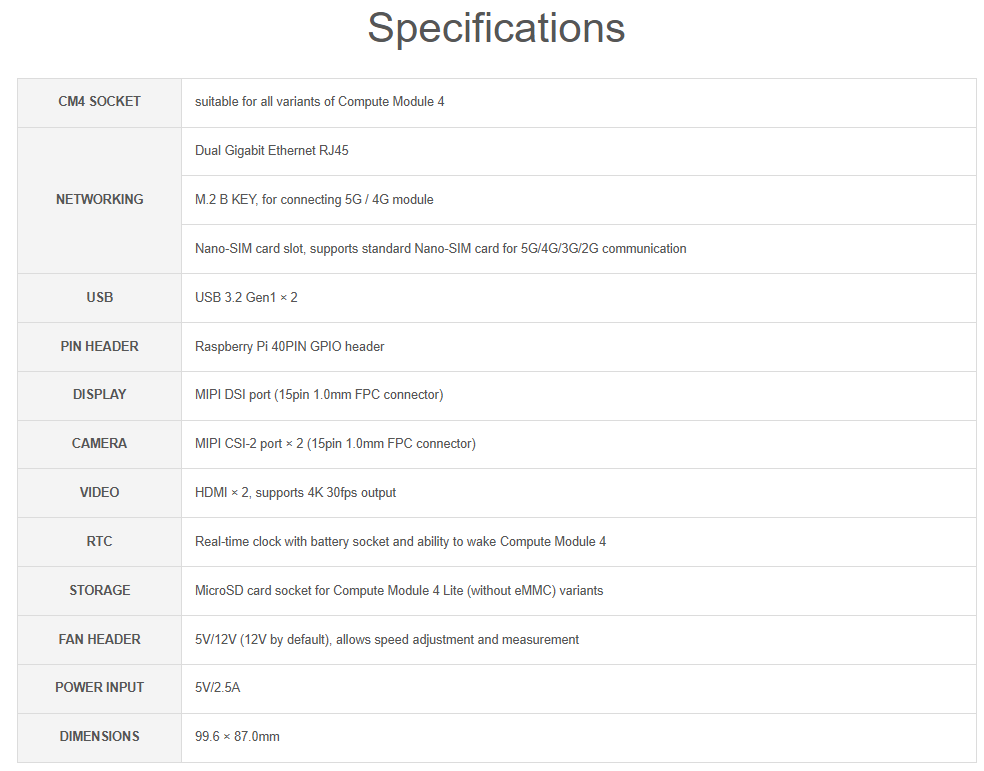This screenshot has height=771, width=984.
Task: Select the USB 3.2 Gen1 × 2 value
Action: (246, 297)
